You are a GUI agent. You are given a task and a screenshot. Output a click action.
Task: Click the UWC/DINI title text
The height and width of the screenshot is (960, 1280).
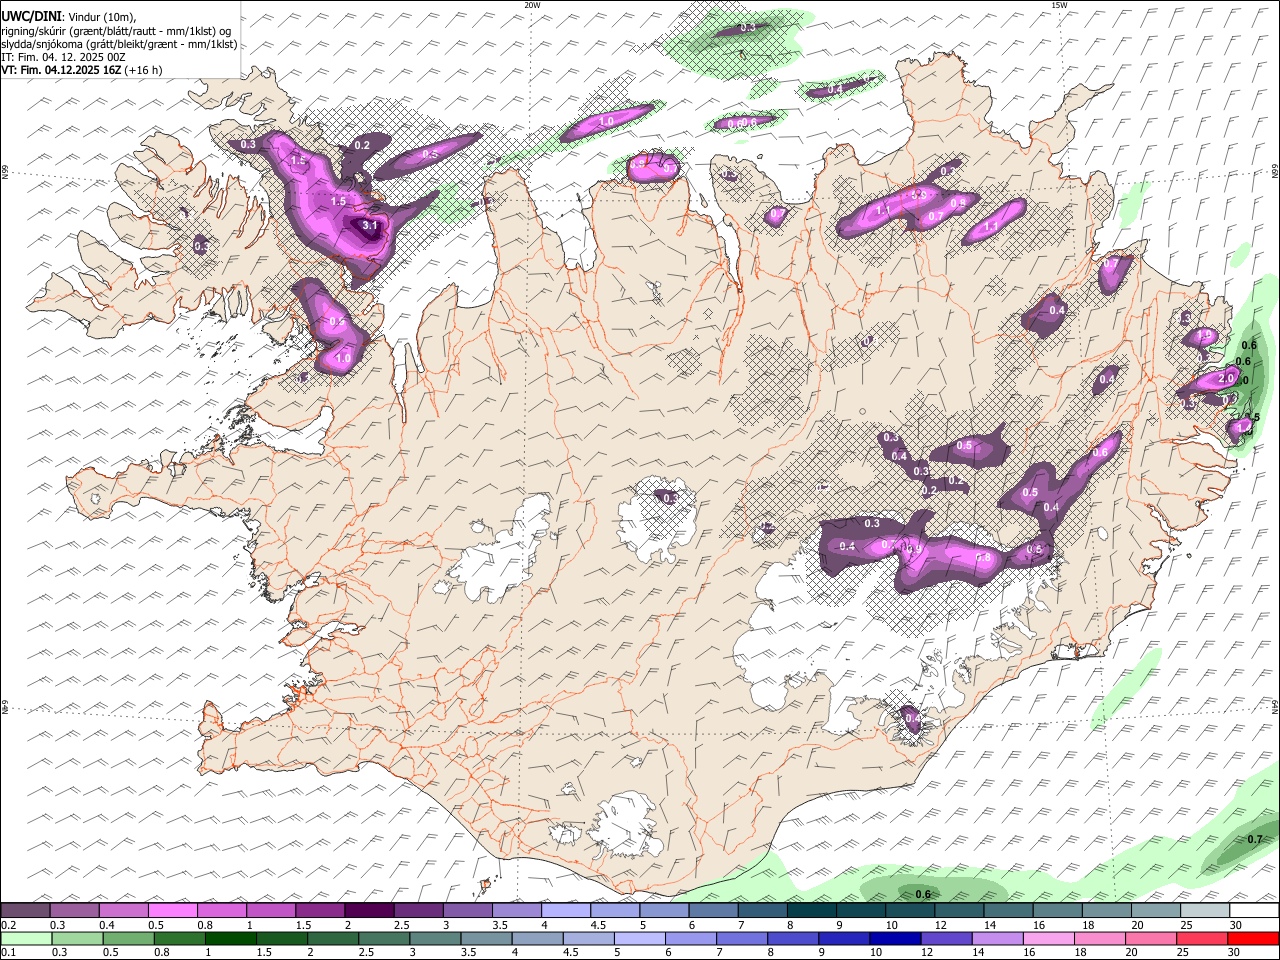[x=32, y=17]
